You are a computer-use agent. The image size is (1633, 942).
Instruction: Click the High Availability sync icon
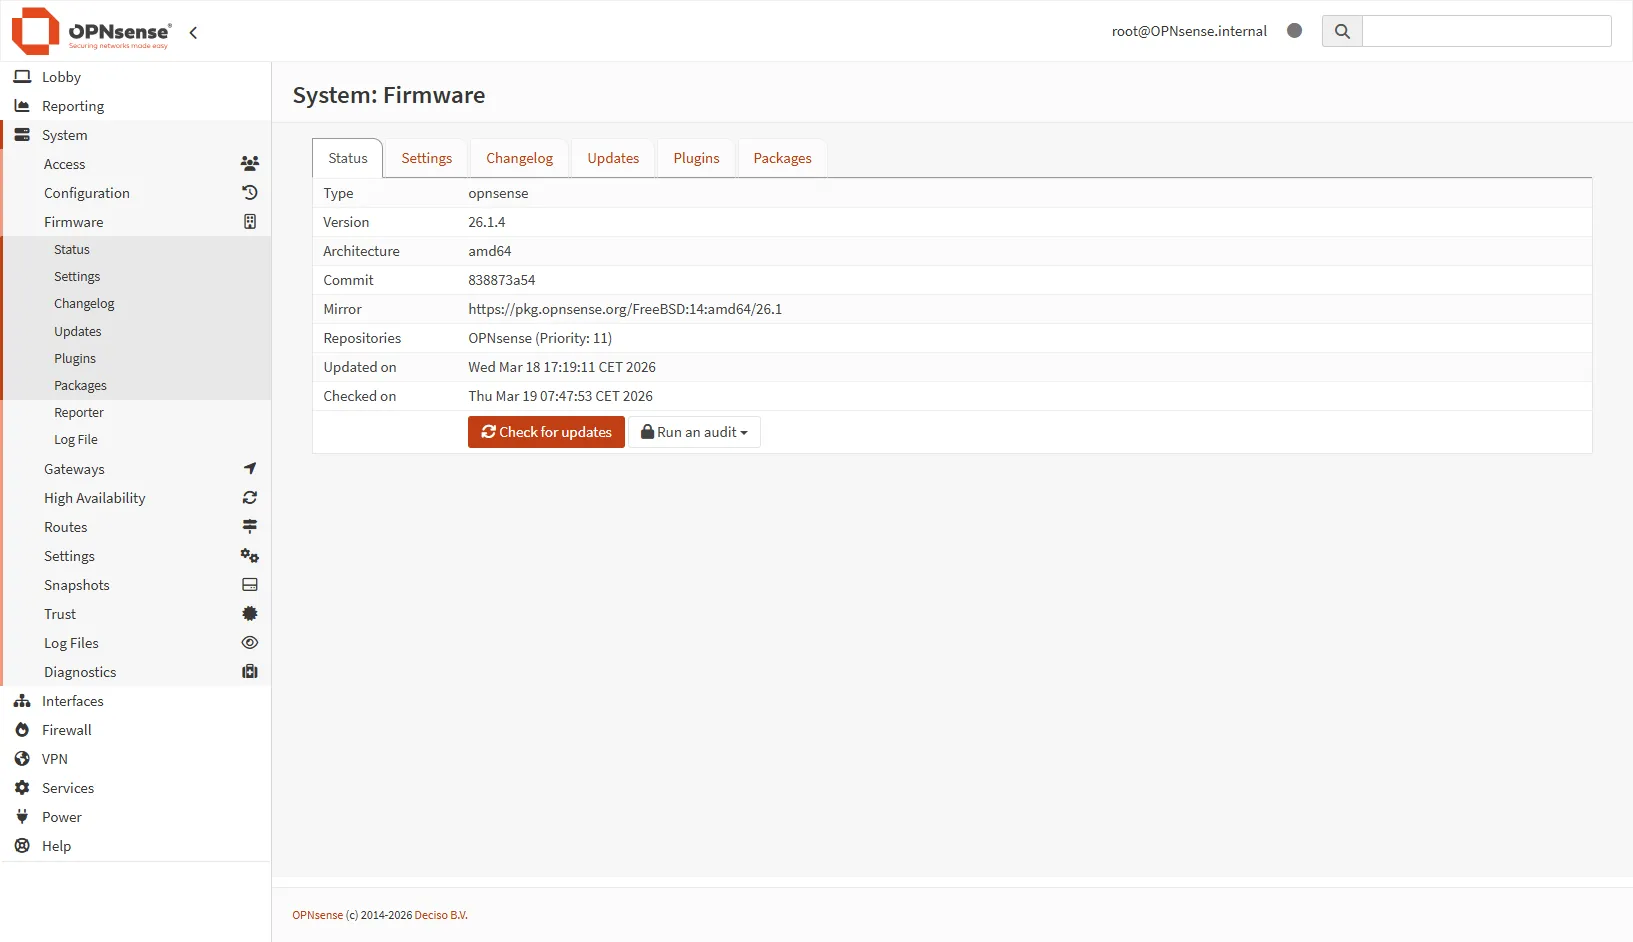[250, 498]
